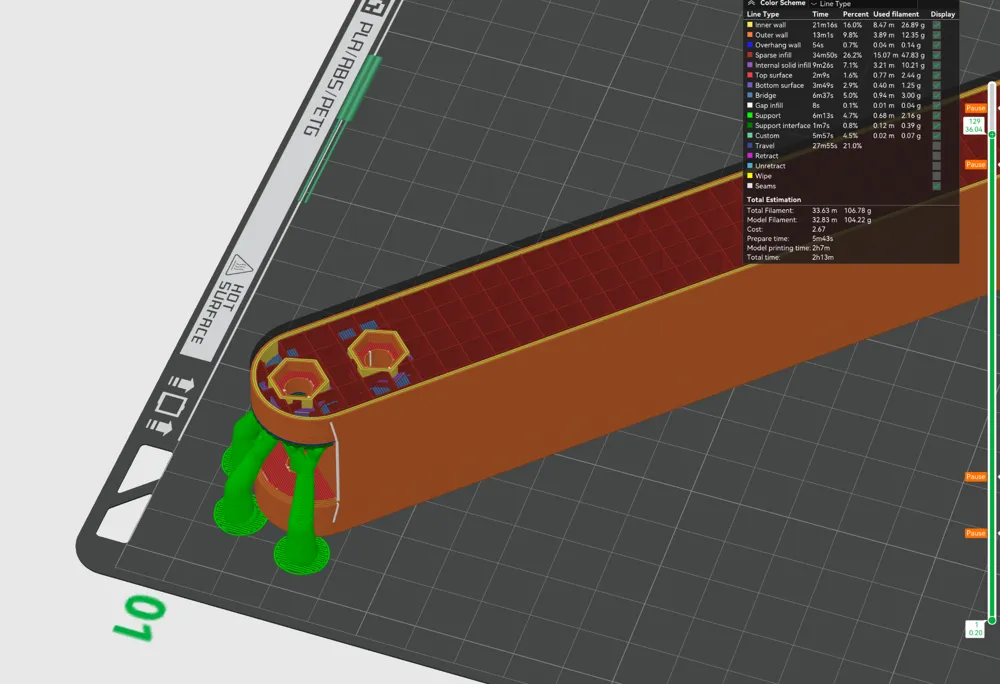
Task: Click the 'Percent' column header
Action: point(855,14)
